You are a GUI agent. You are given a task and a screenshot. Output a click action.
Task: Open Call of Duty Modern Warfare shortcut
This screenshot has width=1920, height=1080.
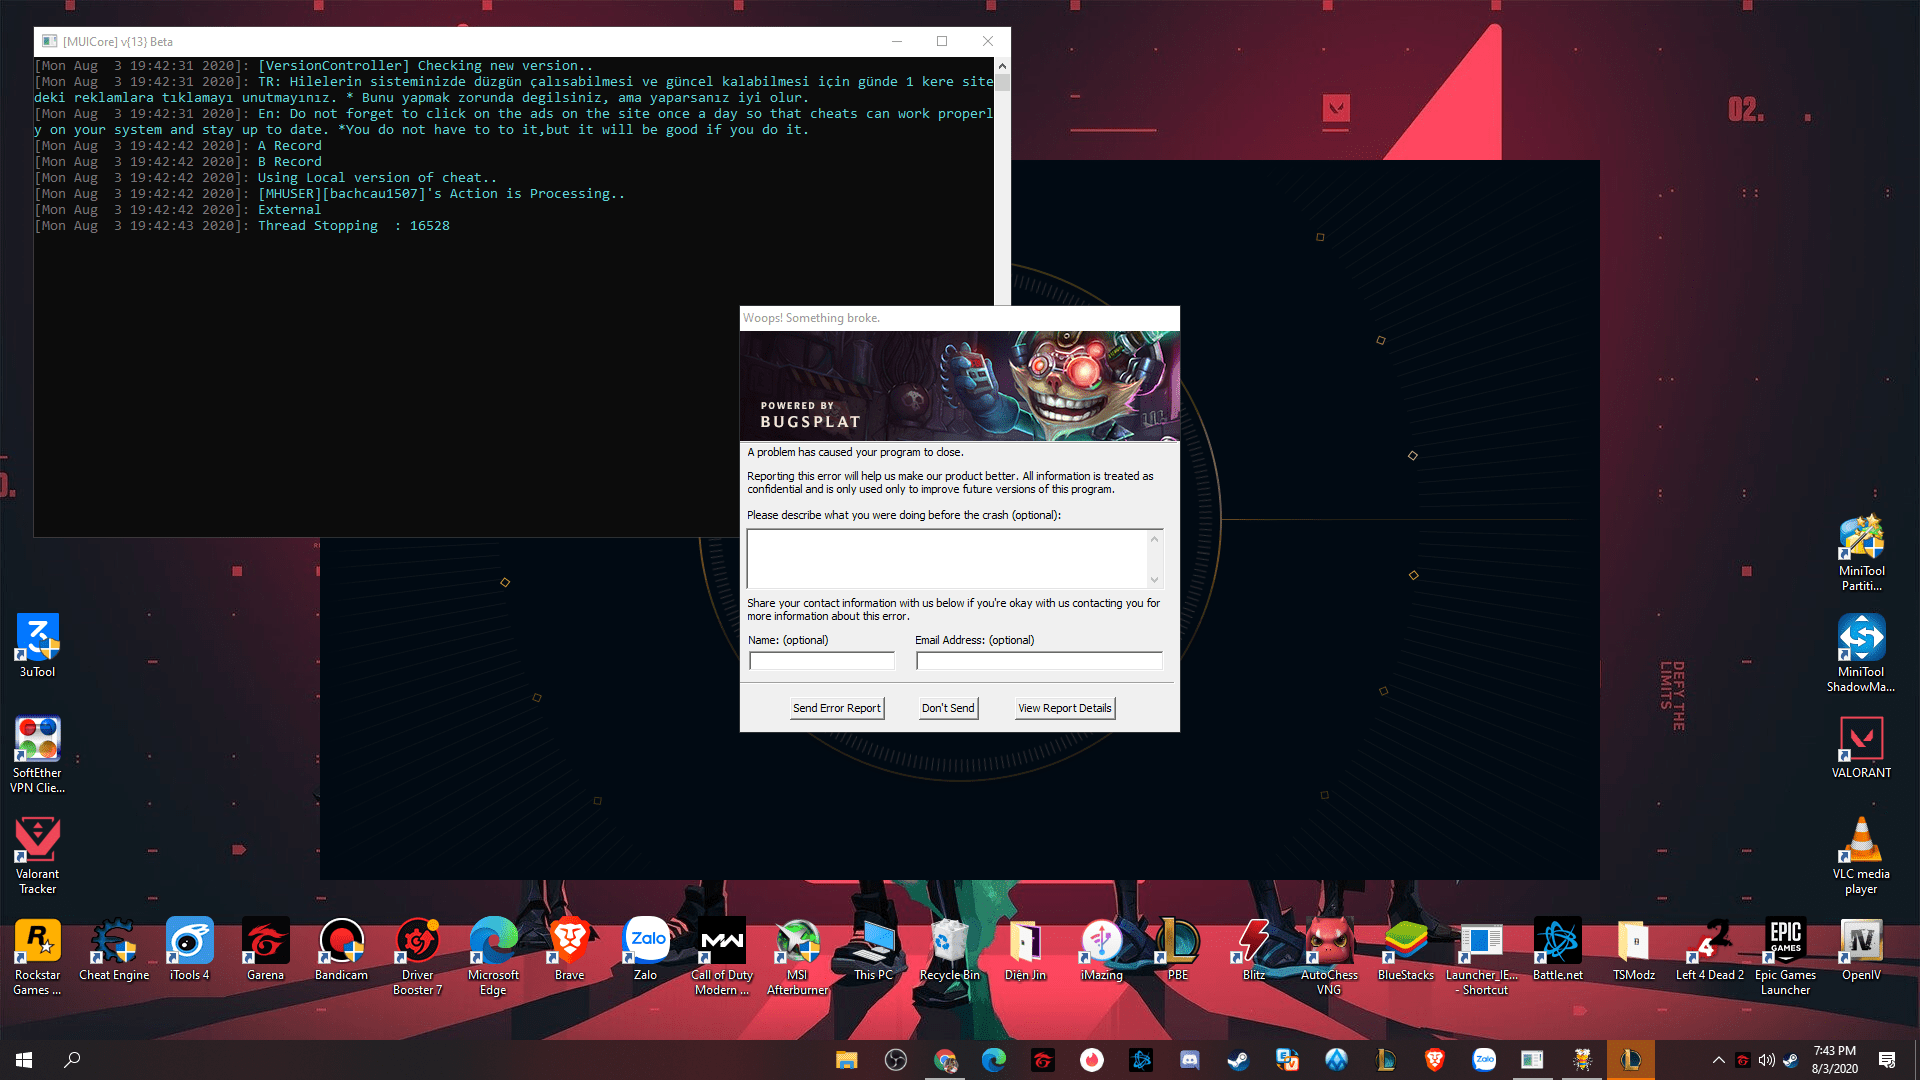(x=721, y=957)
